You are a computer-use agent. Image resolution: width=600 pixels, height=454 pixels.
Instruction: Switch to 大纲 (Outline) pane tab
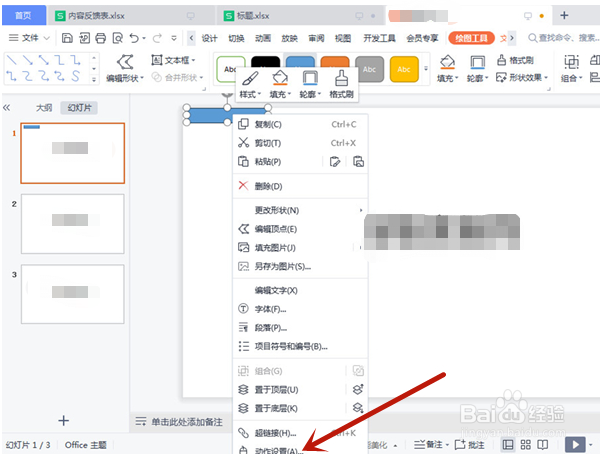click(x=44, y=108)
